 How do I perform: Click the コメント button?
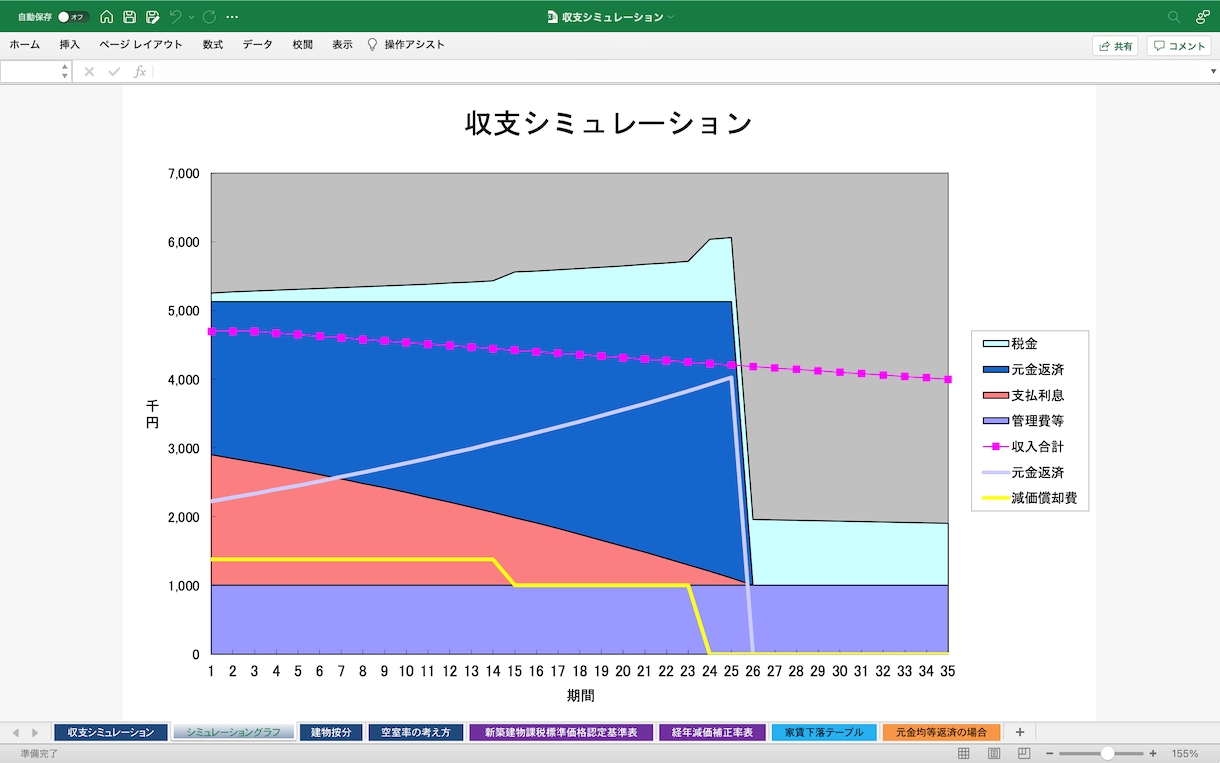pyautogui.click(x=1179, y=46)
